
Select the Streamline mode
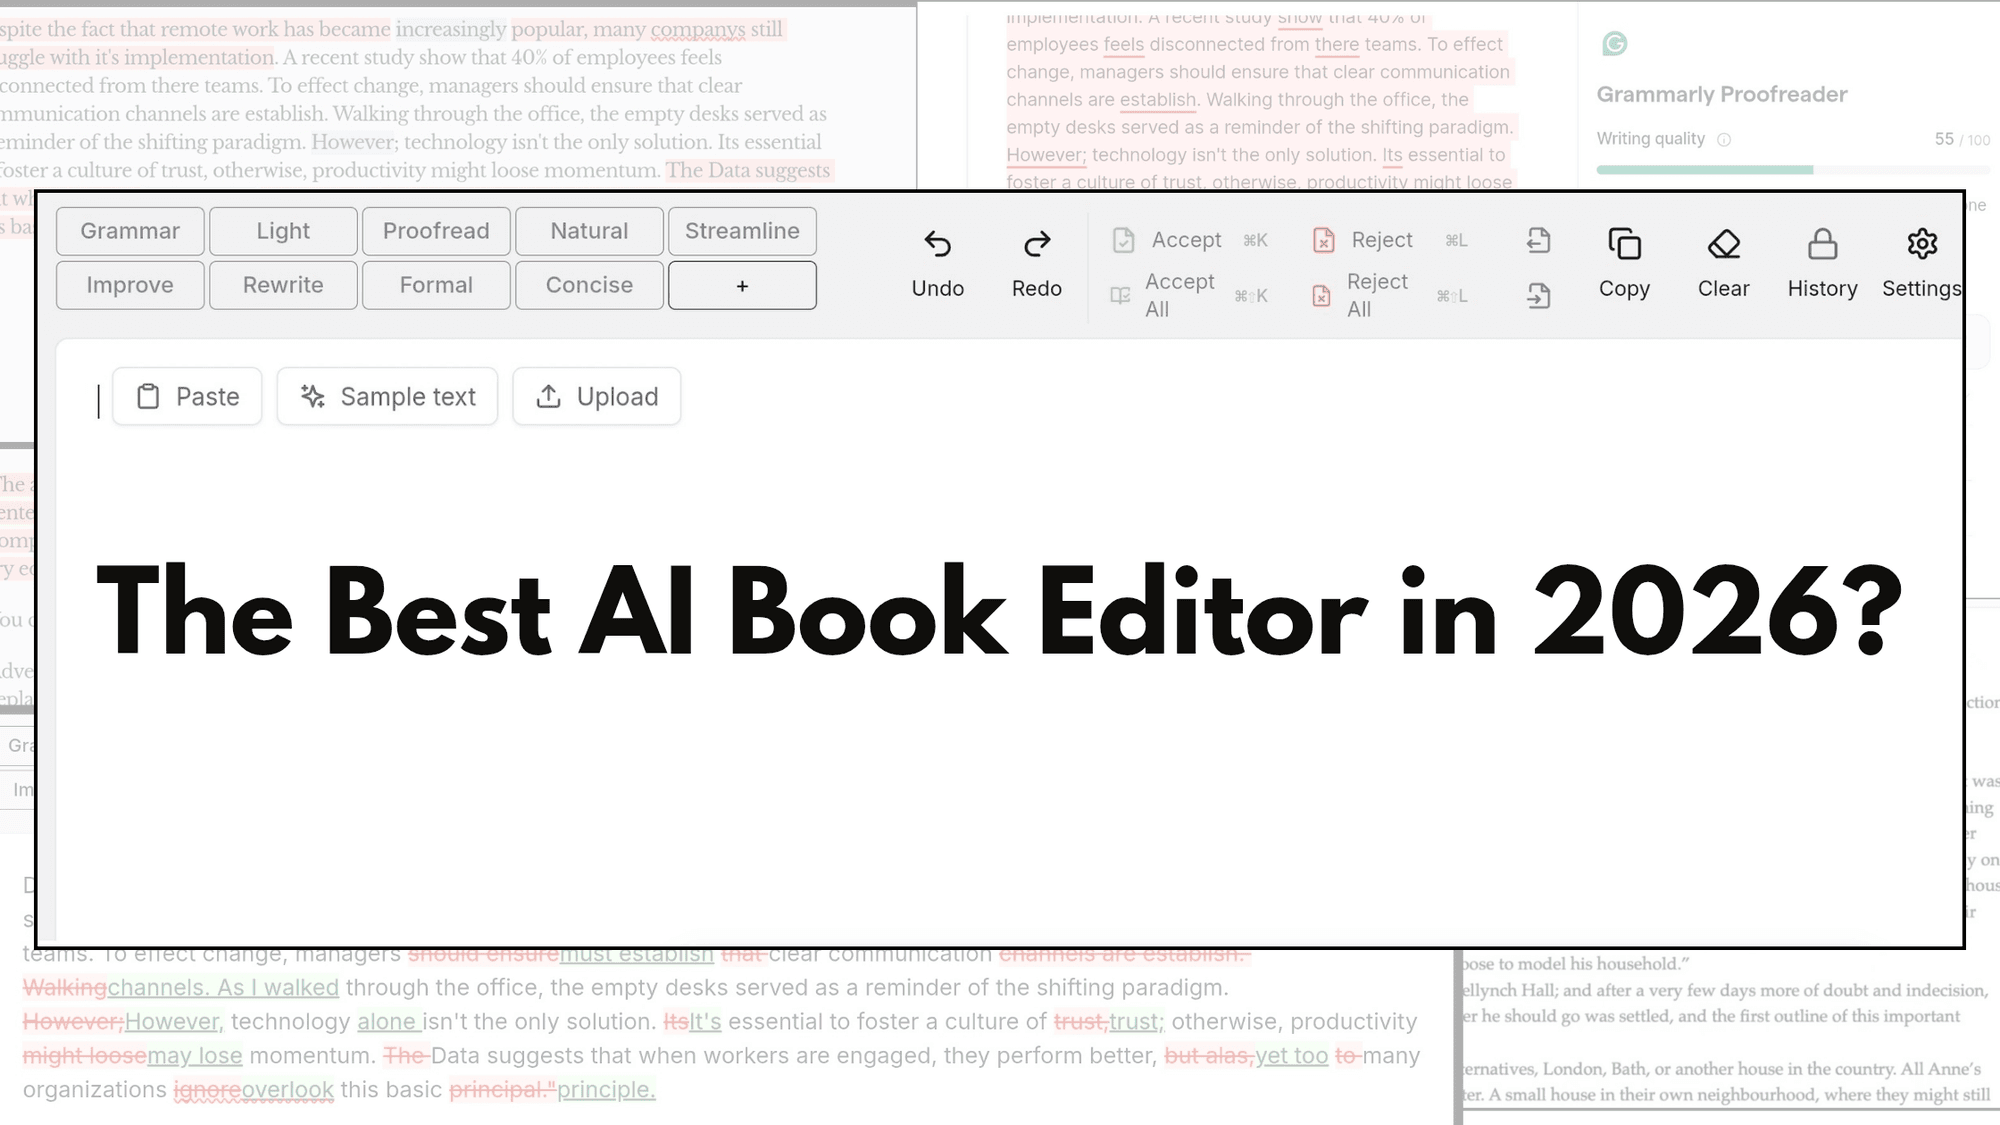pyautogui.click(x=742, y=231)
